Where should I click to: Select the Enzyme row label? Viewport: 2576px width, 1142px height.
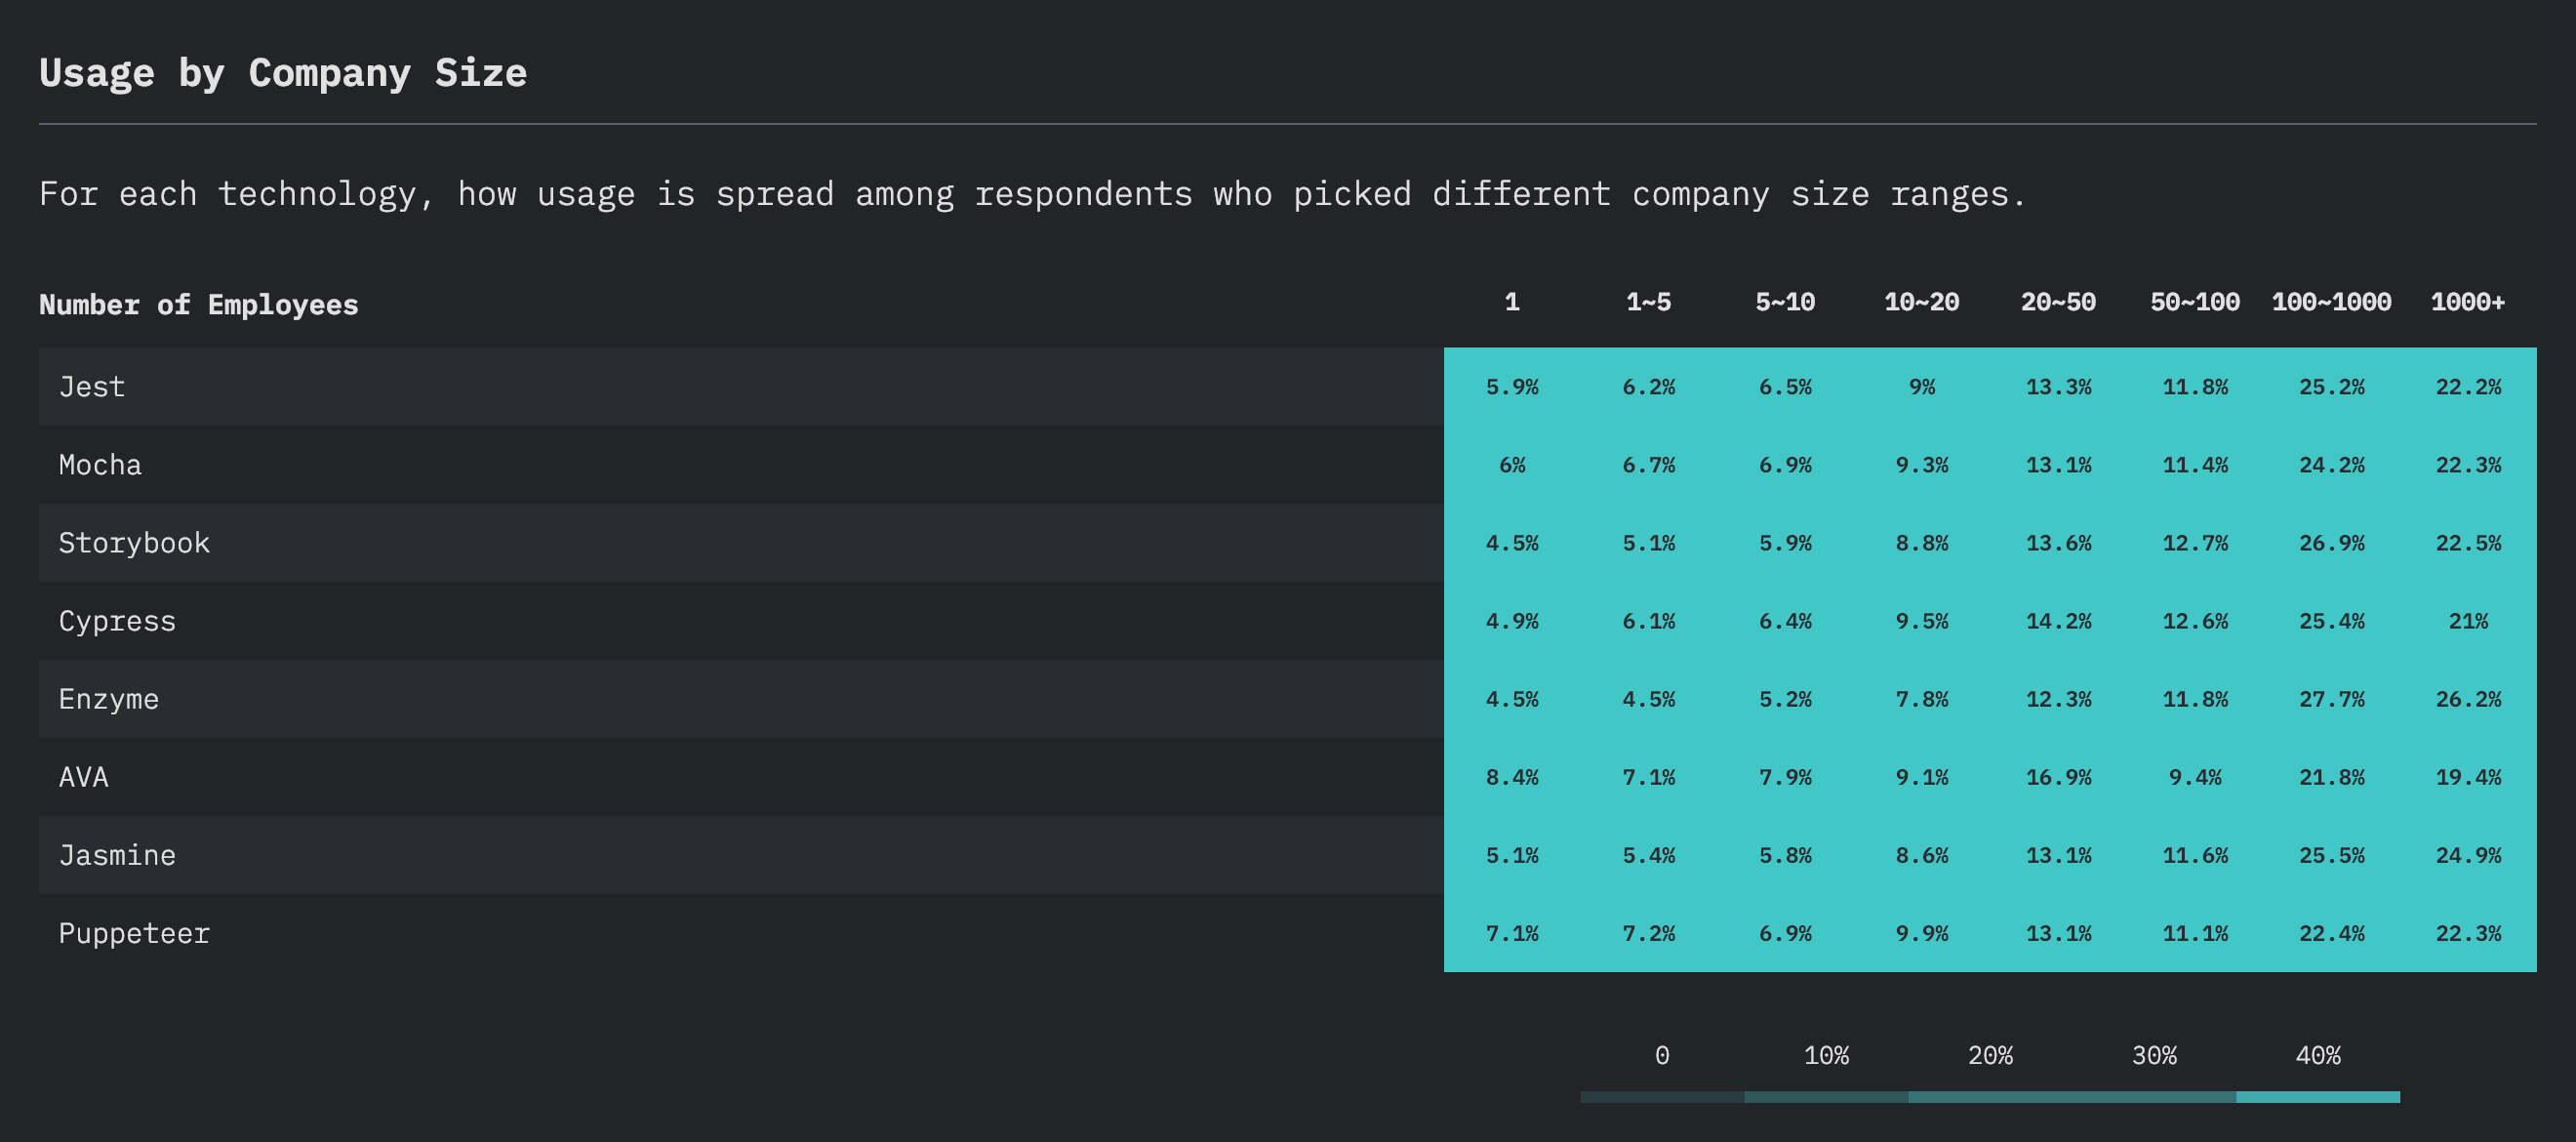point(108,699)
